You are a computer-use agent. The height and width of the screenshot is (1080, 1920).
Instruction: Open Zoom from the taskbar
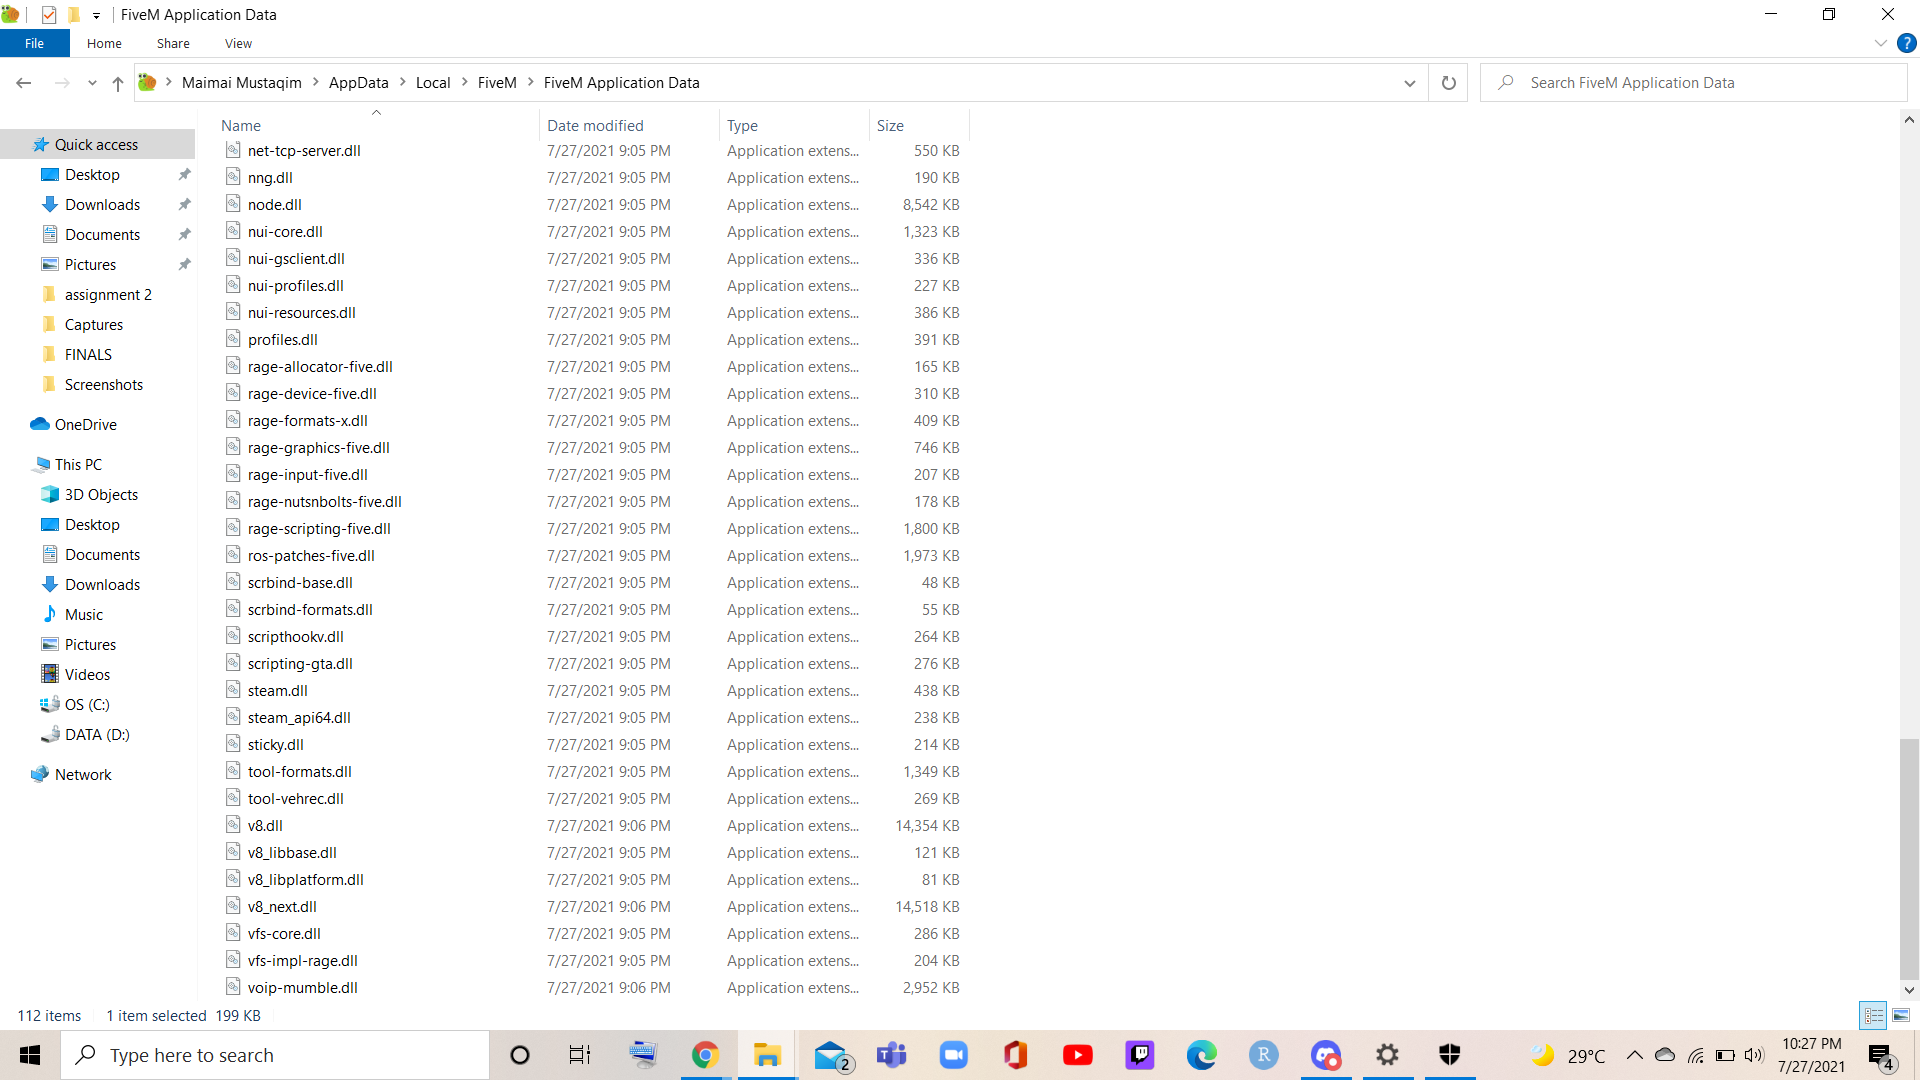click(953, 1055)
